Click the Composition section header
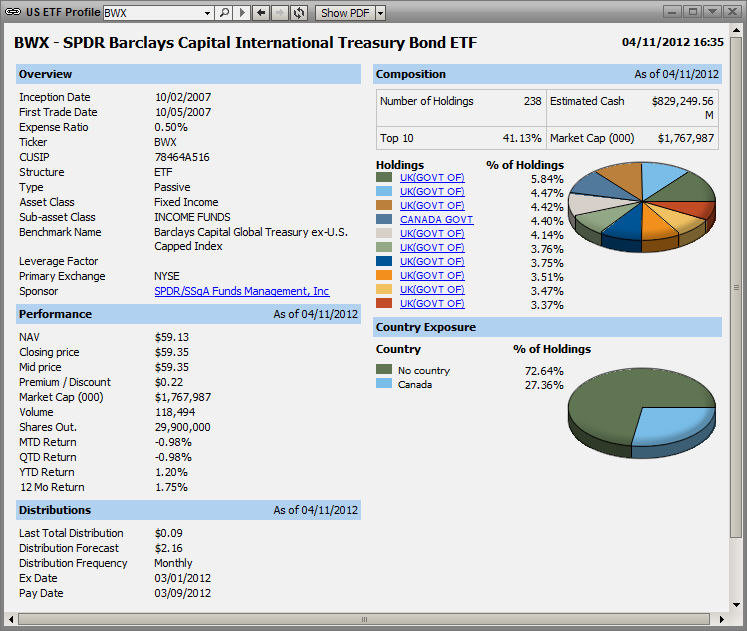747x631 pixels. [x=547, y=74]
